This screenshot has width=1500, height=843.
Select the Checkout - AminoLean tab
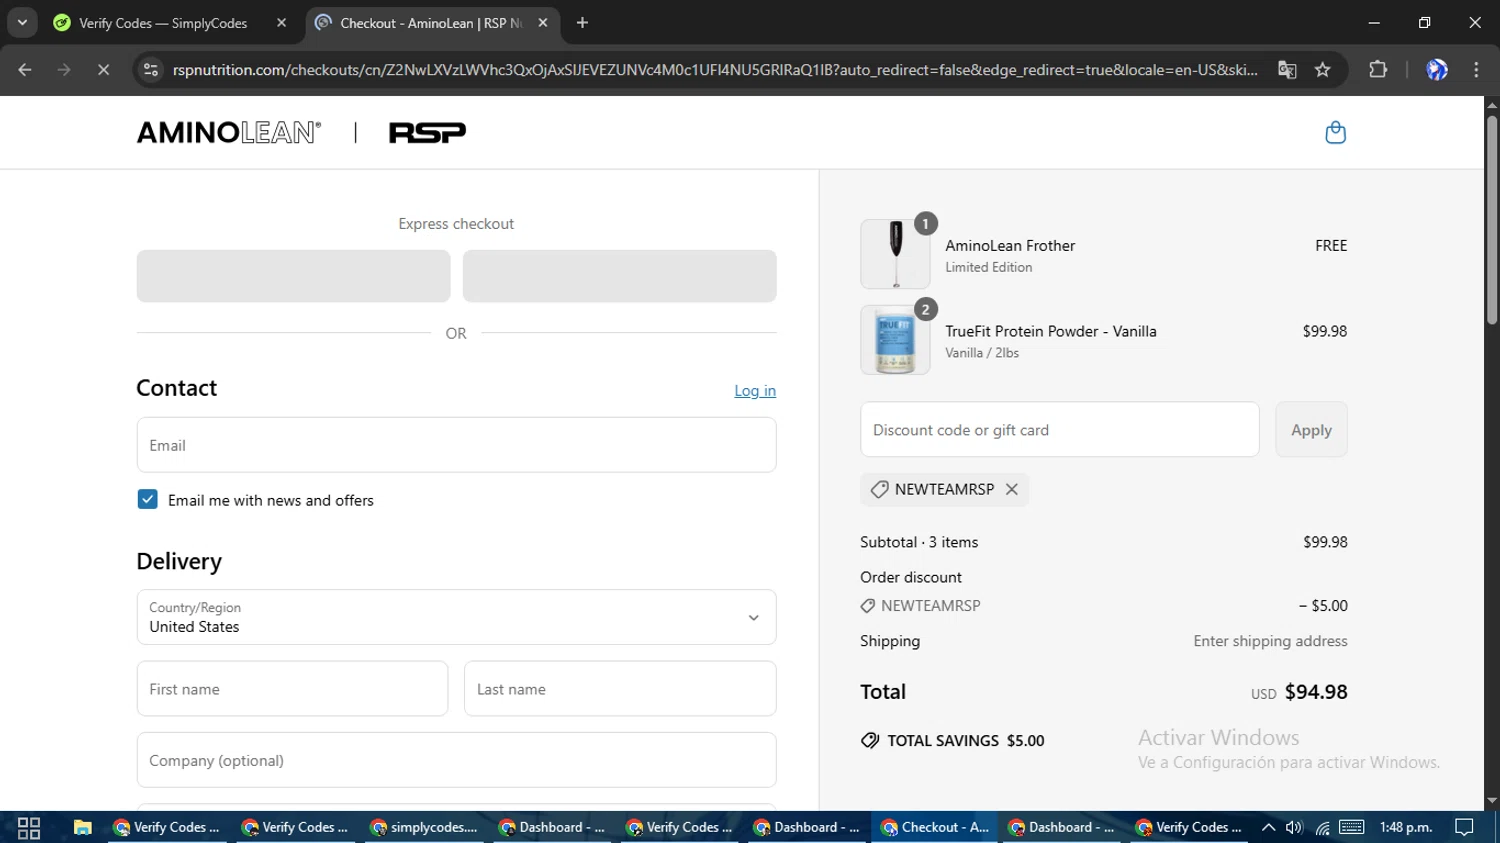tap(433, 23)
